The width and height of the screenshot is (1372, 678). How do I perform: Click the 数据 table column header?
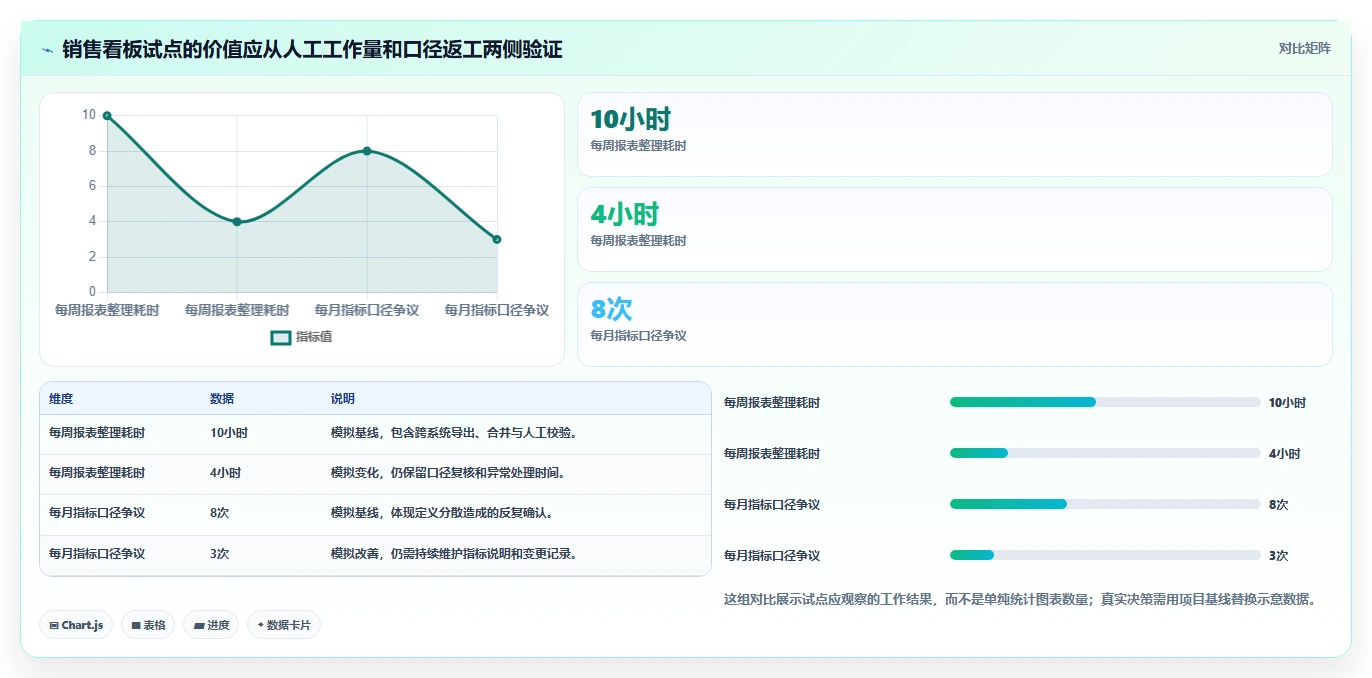[x=222, y=399]
